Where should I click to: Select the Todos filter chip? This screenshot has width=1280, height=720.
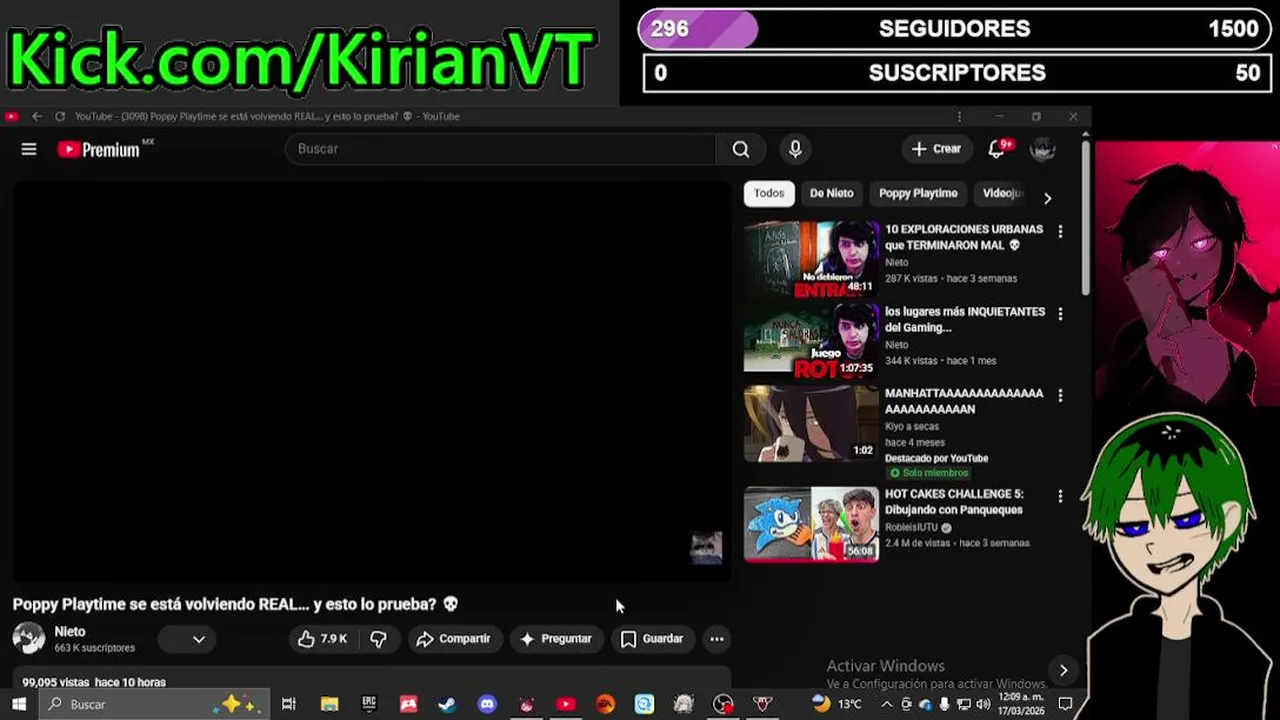769,194
